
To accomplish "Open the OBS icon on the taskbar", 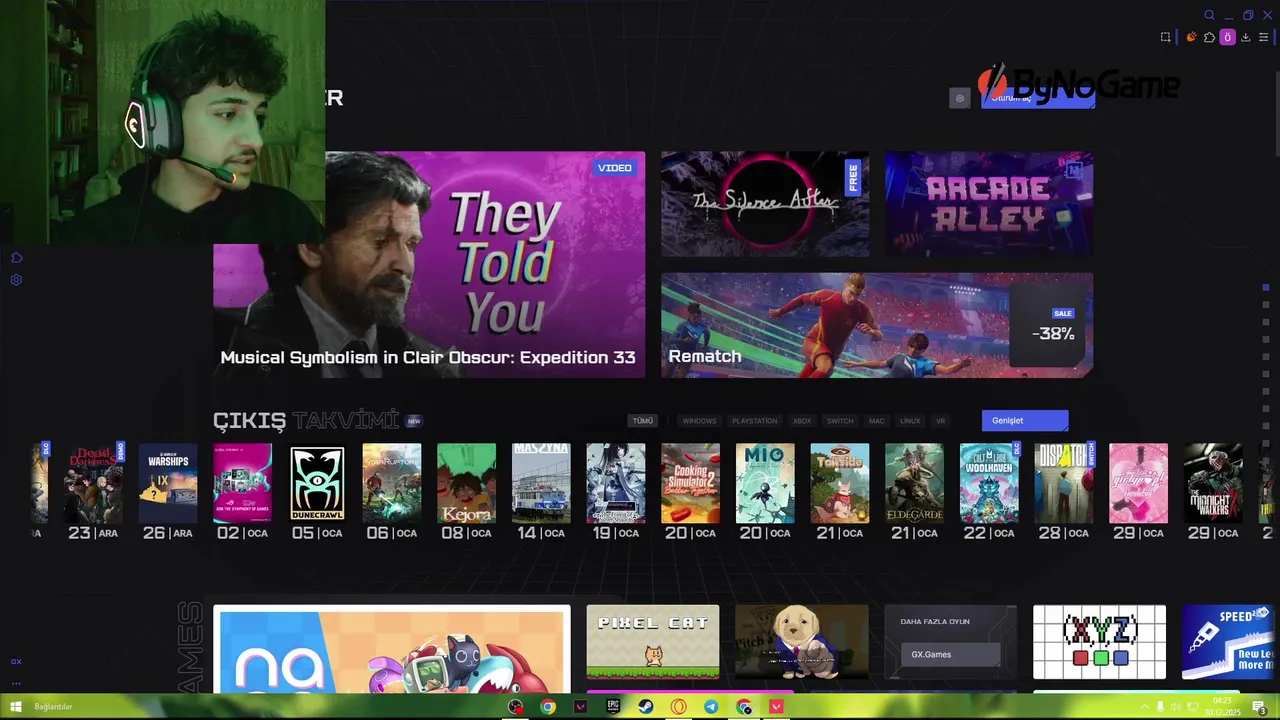I will (515, 707).
